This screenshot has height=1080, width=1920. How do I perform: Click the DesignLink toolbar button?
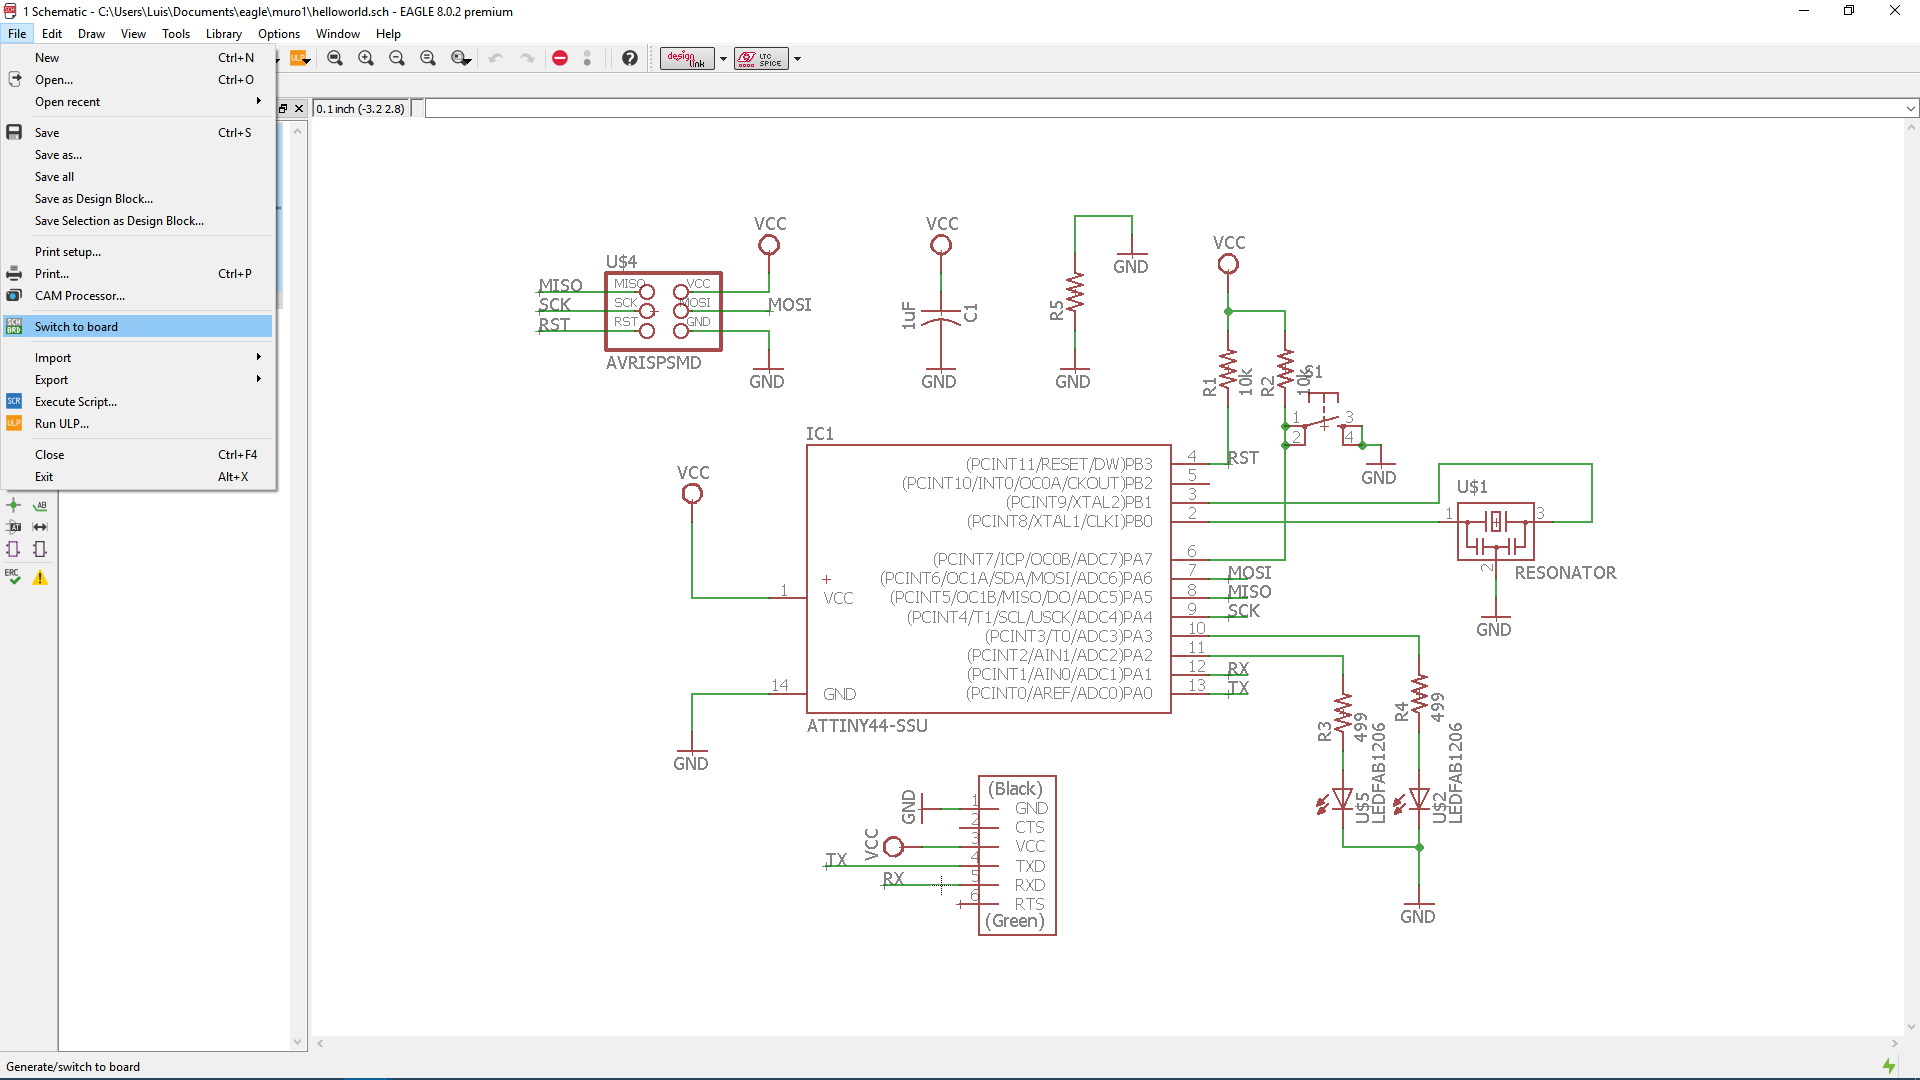[x=687, y=58]
